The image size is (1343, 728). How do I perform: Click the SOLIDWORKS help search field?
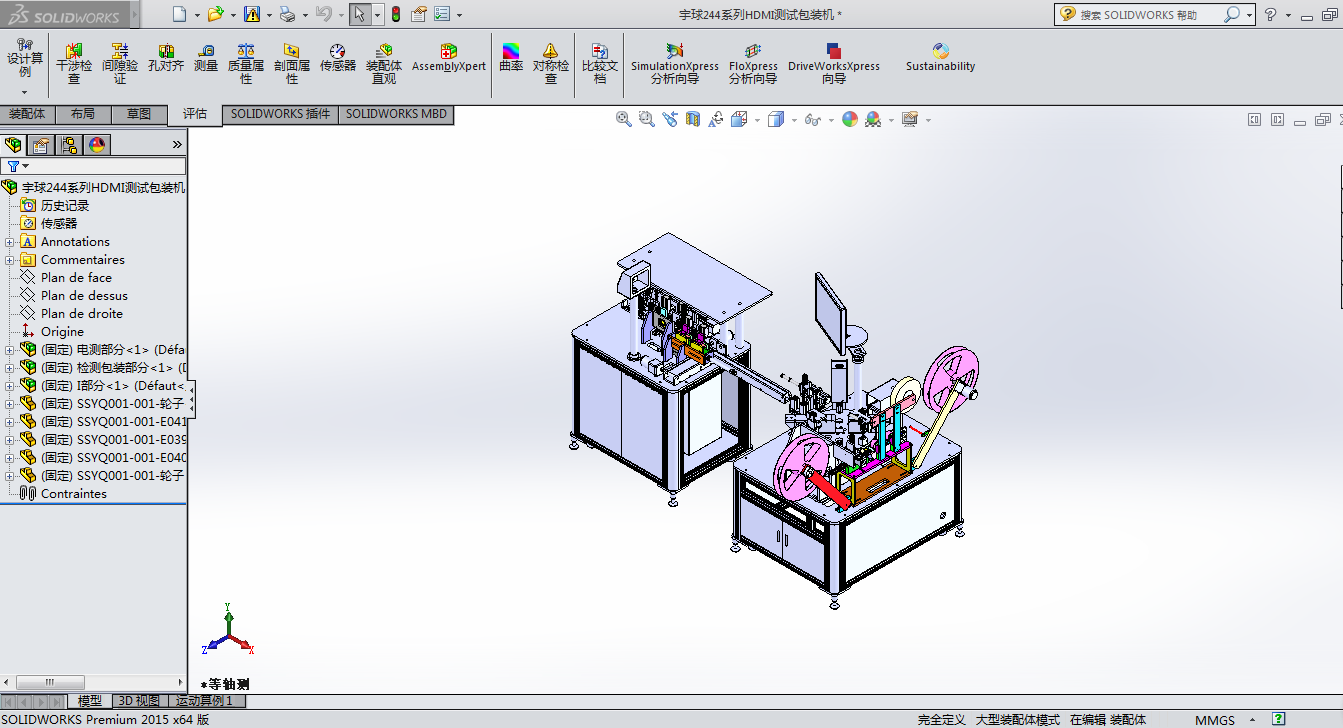coord(1148,15)
